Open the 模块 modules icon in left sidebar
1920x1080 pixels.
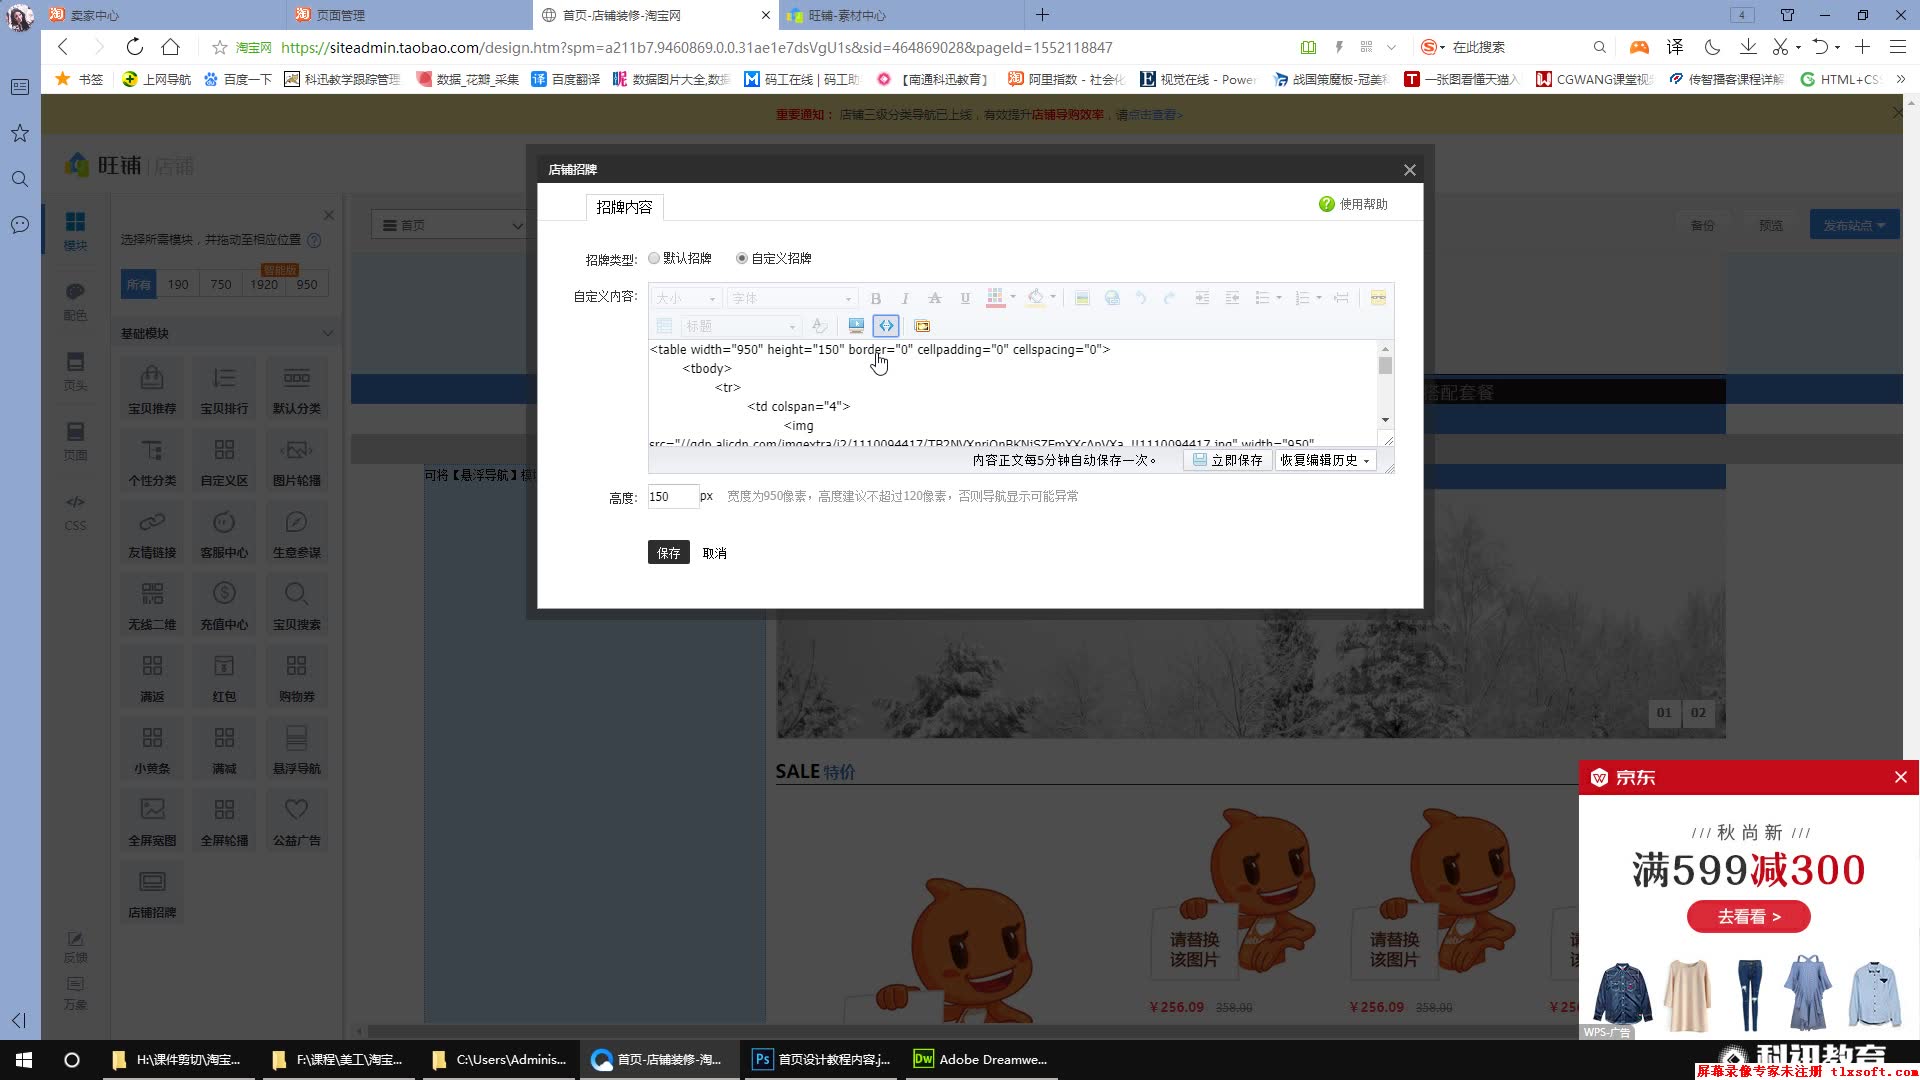[x=75, y=230]
